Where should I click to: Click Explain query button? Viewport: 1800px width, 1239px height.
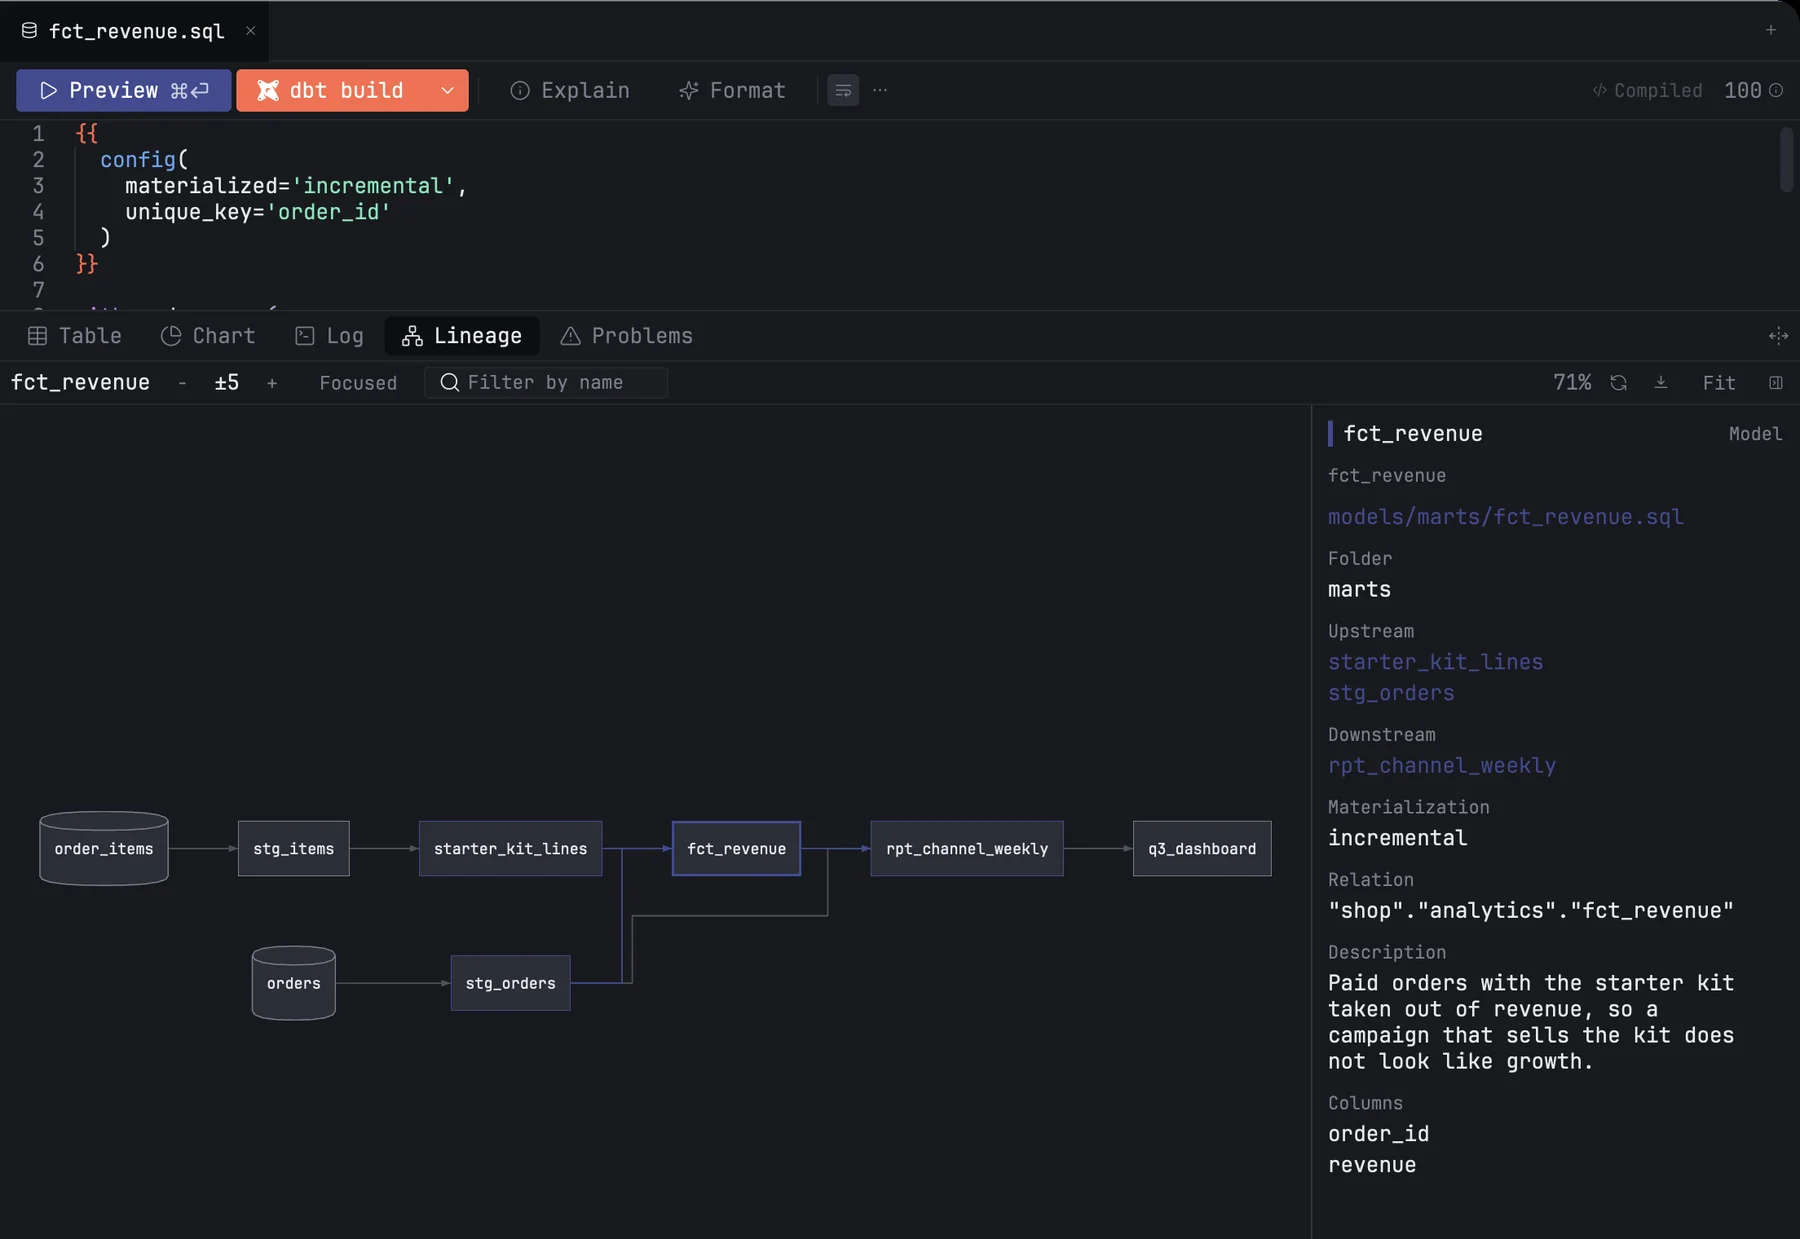(570, 90)
